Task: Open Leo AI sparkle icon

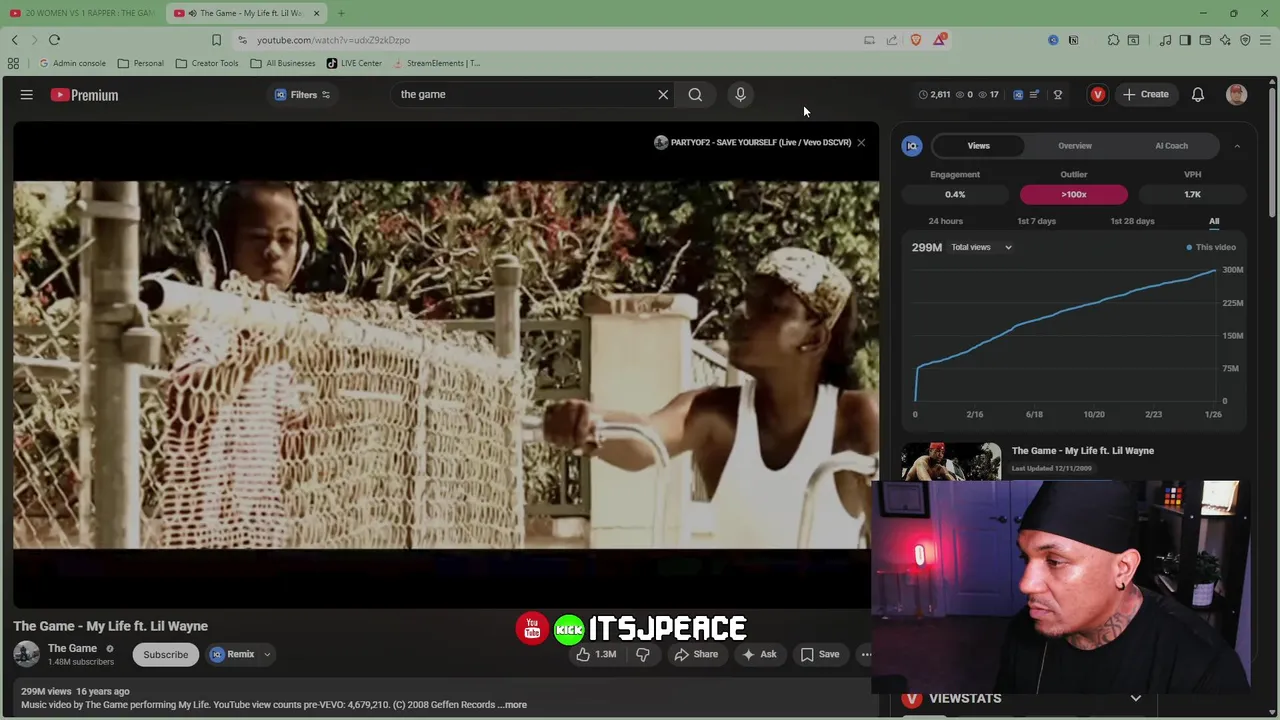Action: (x=1225, y=40)
